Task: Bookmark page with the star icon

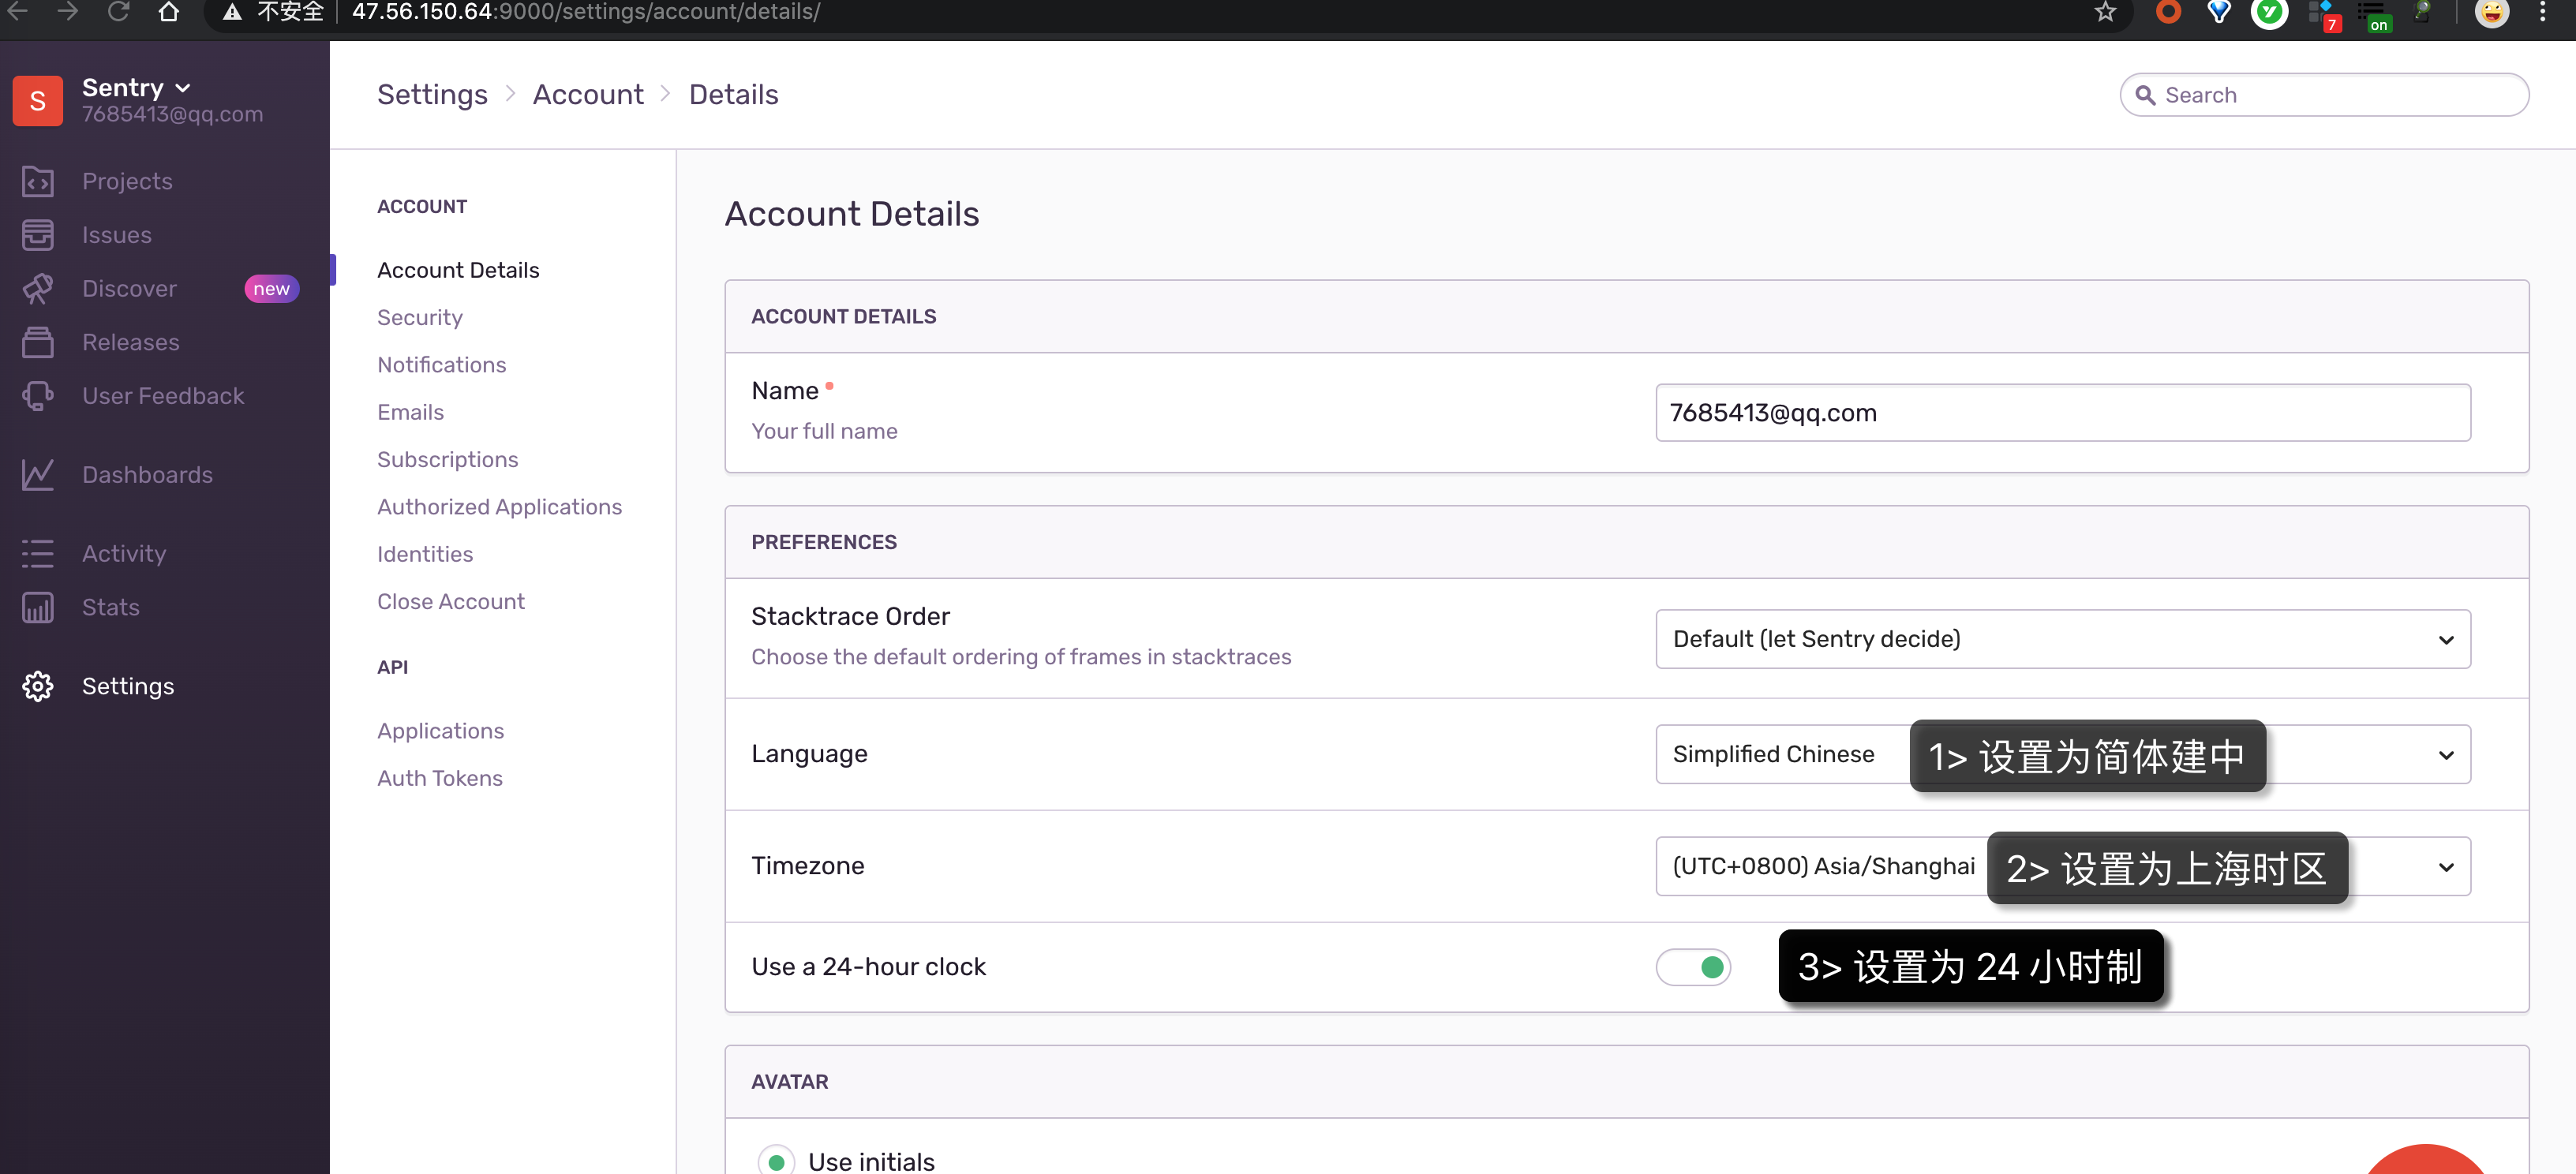Action: 2105,13
